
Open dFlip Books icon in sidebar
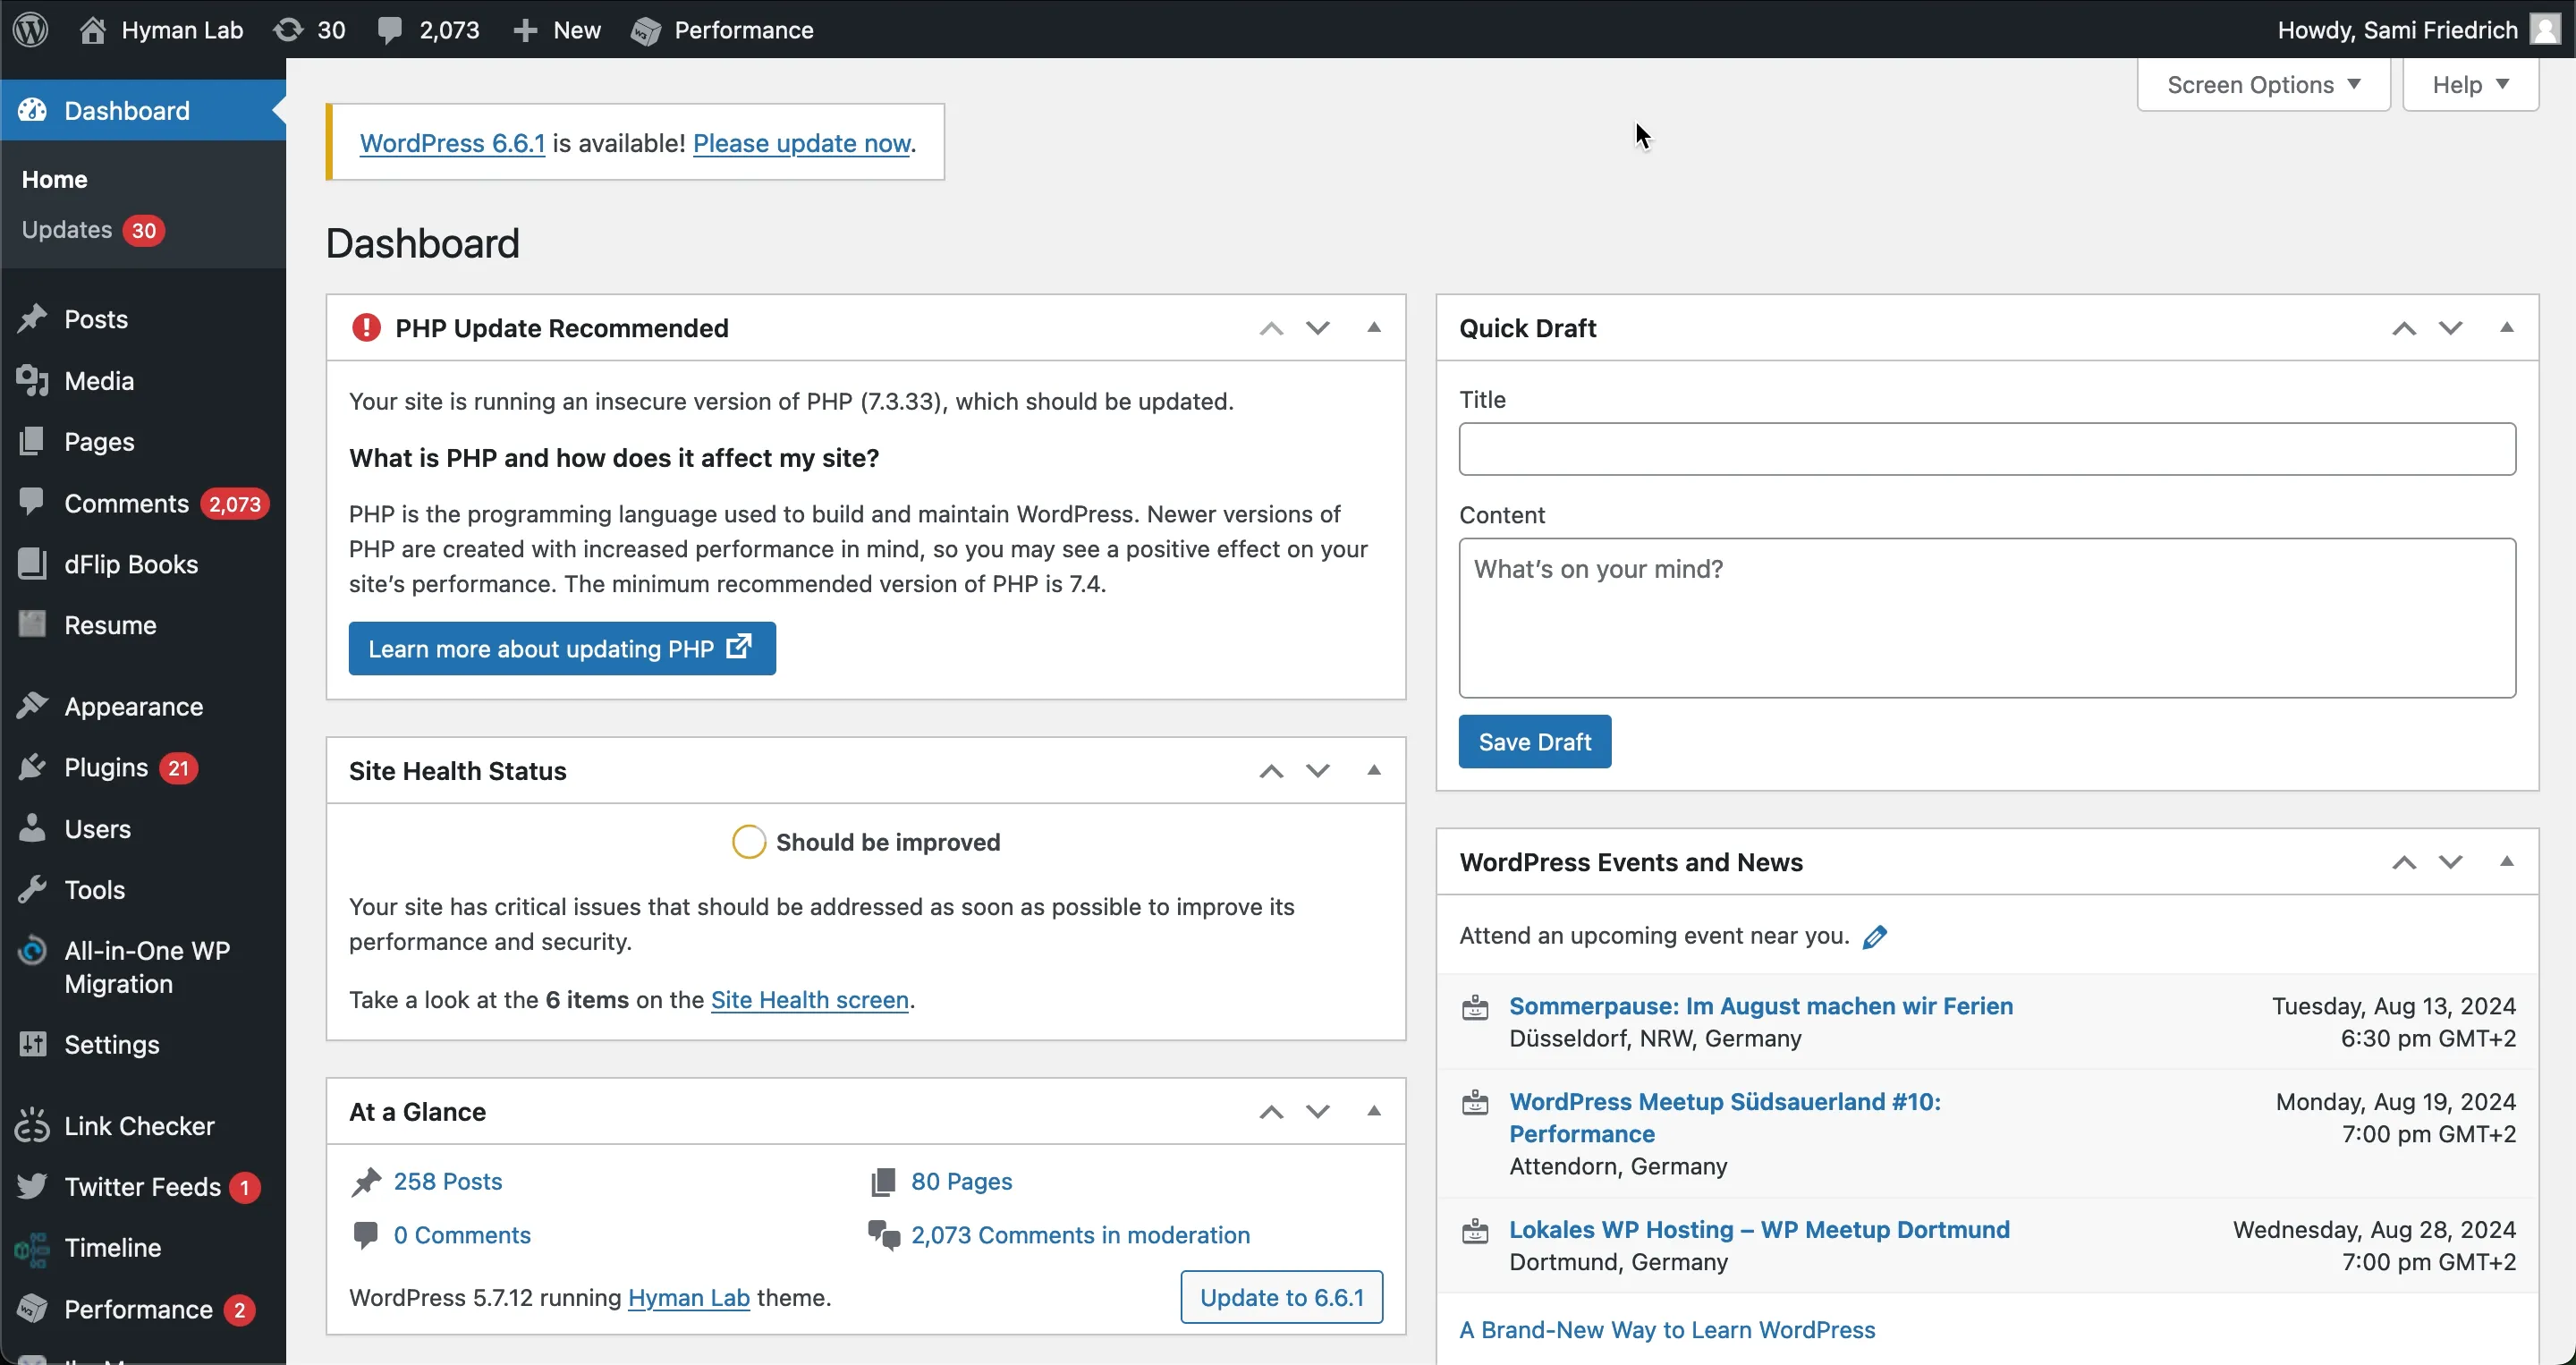tap(32, 563)
